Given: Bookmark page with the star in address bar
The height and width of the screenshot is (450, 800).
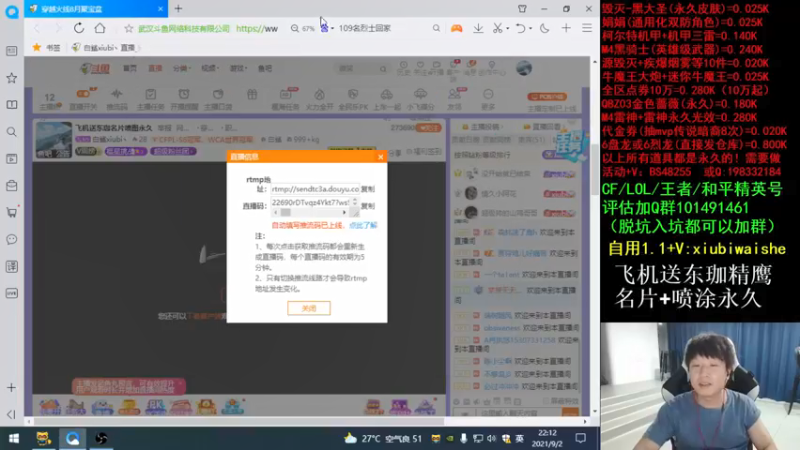Looking at the screenshot, I should tap(129, 29).
